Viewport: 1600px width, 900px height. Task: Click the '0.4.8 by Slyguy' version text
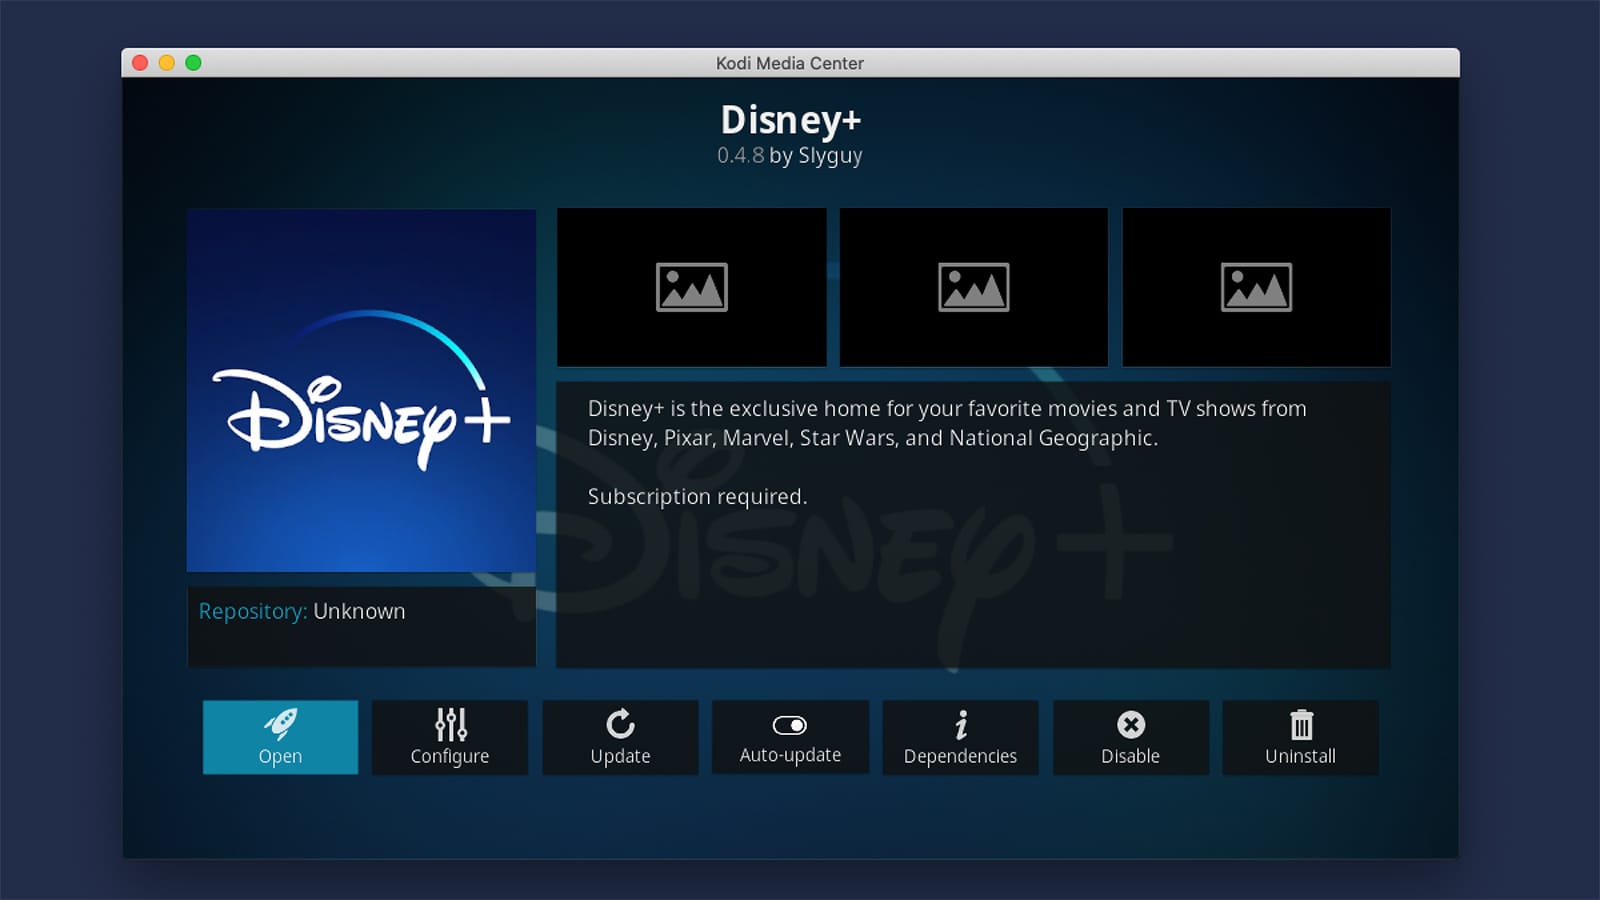click(x=790, y=156)
